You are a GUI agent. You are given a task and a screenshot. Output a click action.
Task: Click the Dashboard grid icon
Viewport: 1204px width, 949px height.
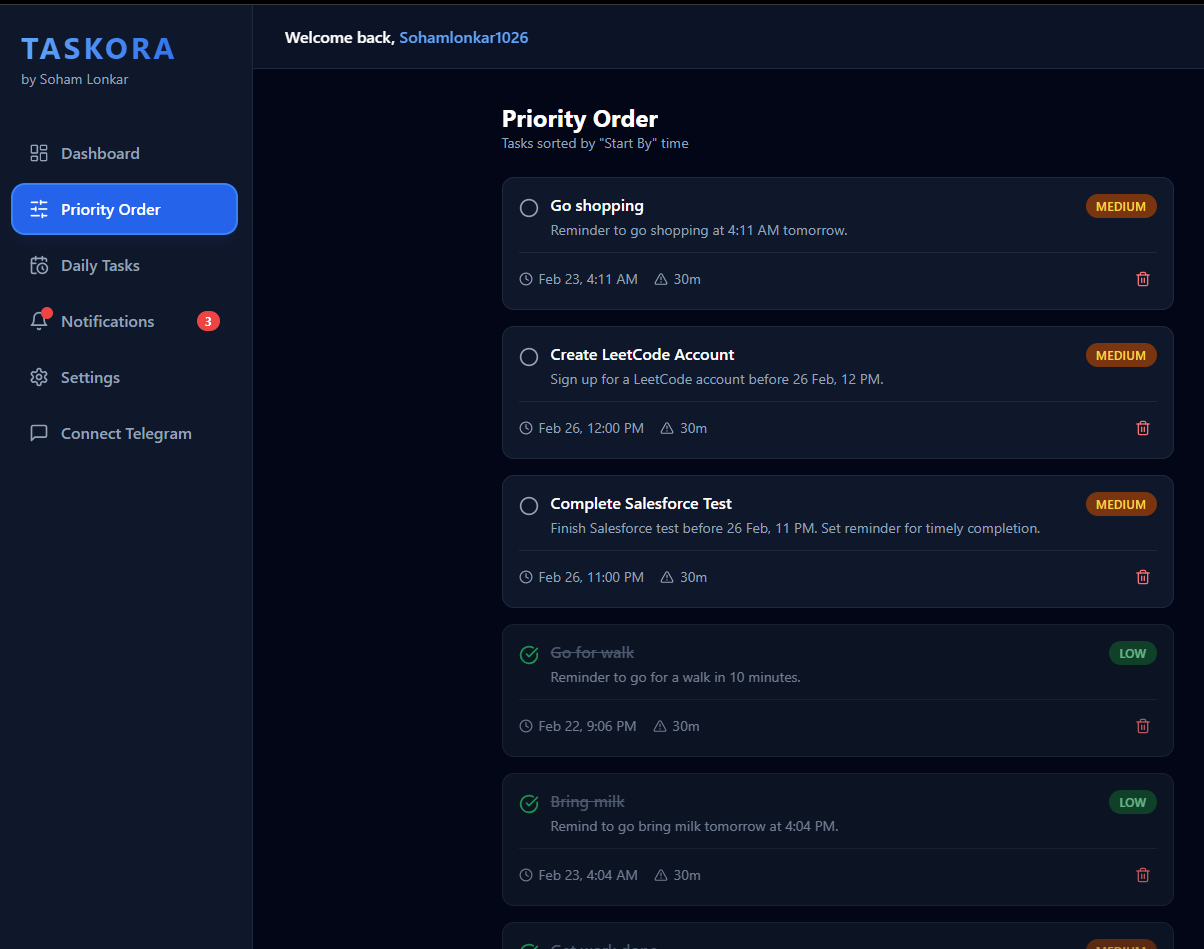click(39, 152)
